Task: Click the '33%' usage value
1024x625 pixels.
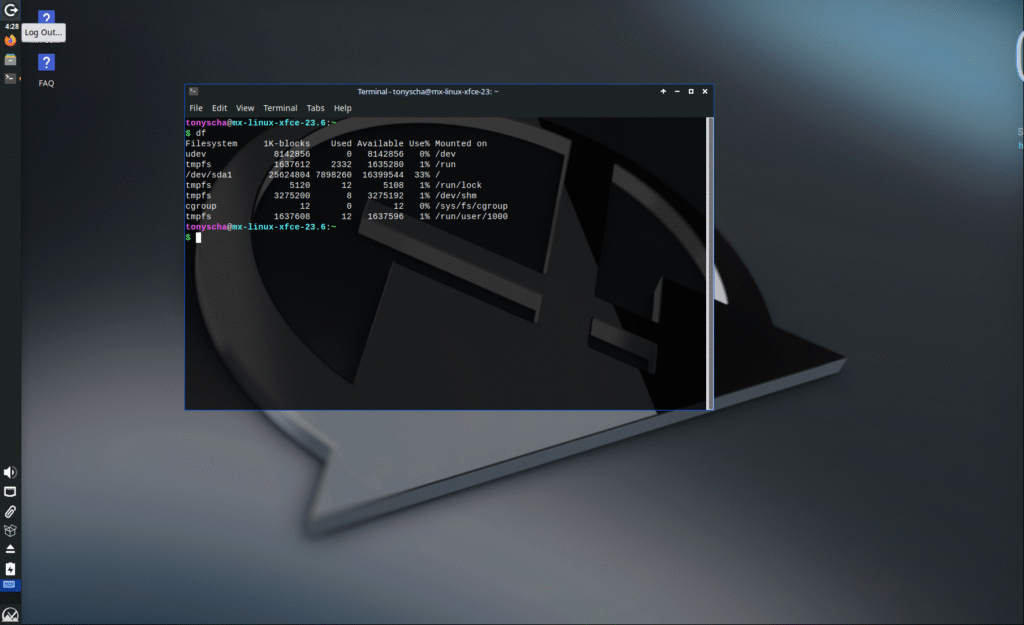Action: coord(422,175)
